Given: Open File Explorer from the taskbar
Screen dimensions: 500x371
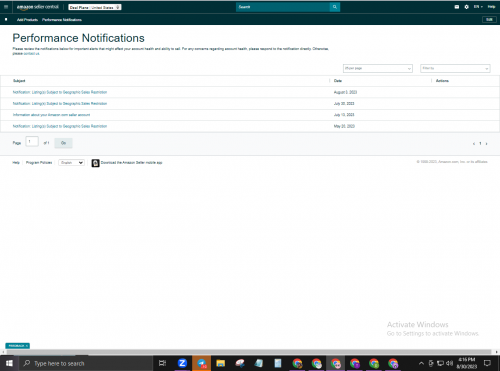Looking at the screenshot, I should pyautogui.click(x=220, y=363).
